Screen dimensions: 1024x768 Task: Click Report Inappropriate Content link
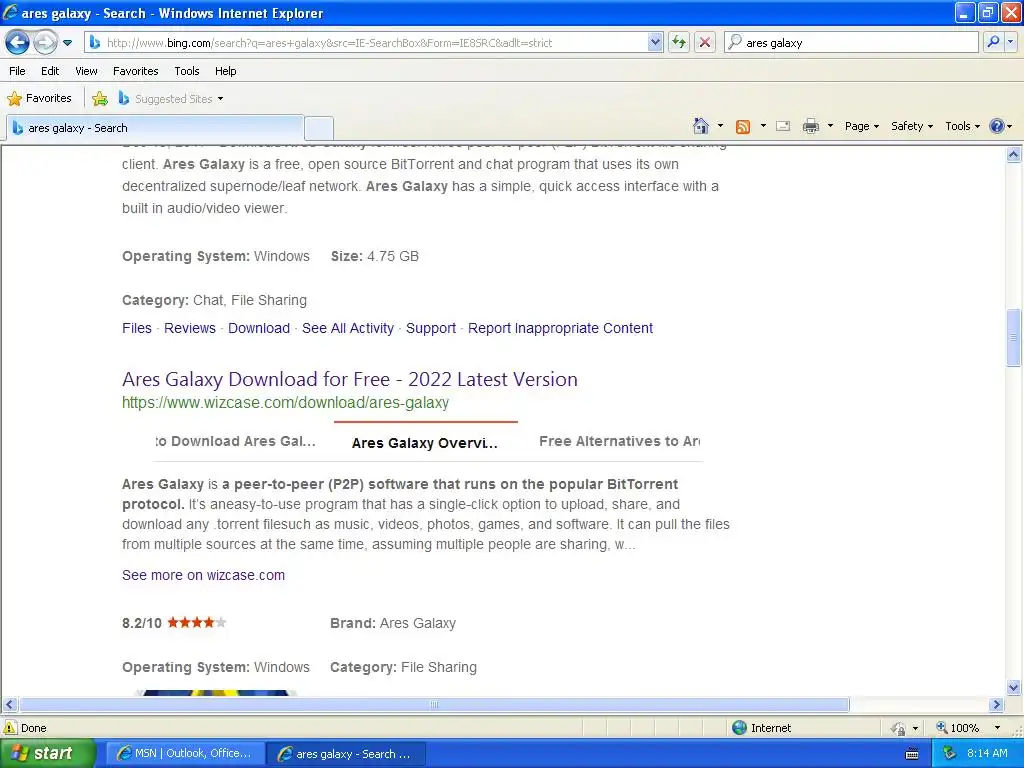[560, 328]
